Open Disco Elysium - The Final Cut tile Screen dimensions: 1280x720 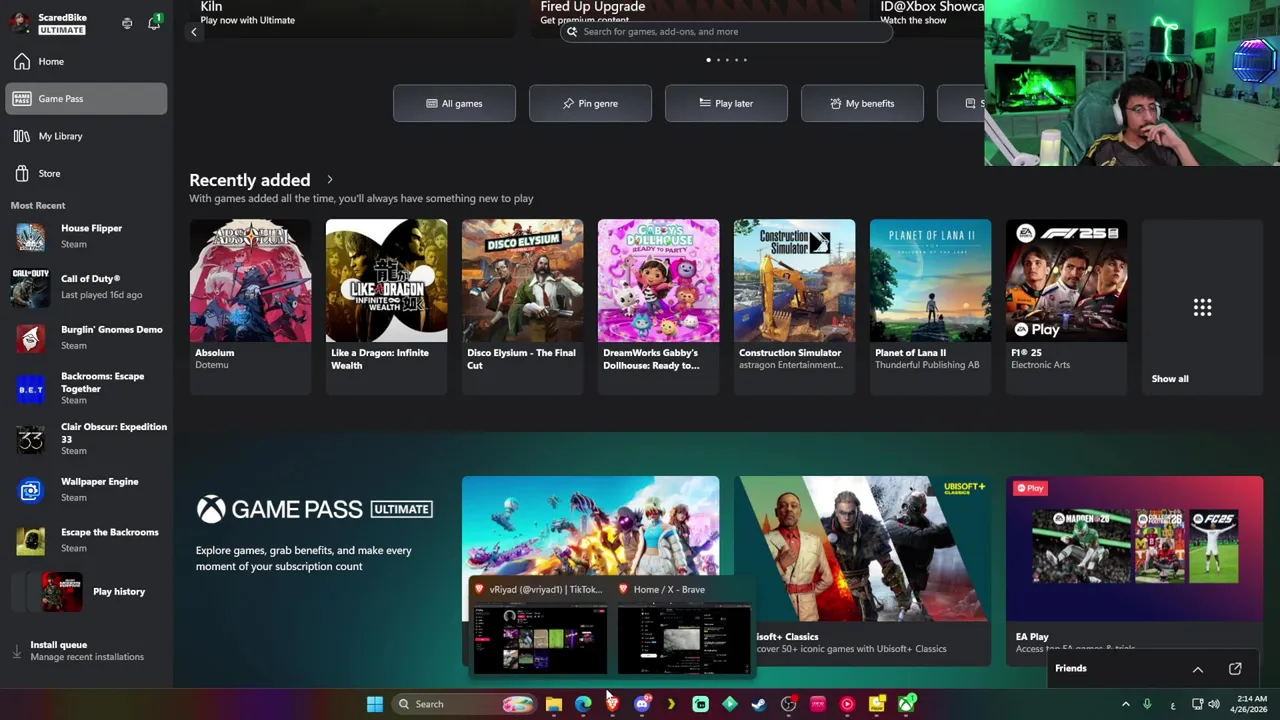pyautogui.click(x=522, y=306)
